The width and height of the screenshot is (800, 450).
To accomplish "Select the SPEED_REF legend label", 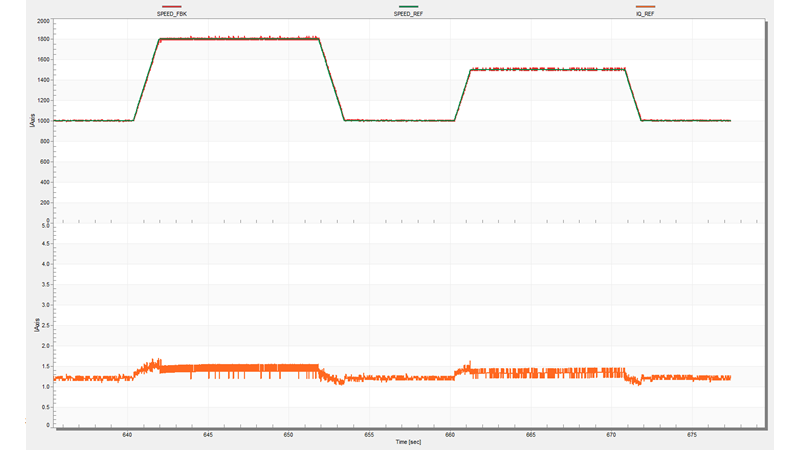I will tap(408, 14).
